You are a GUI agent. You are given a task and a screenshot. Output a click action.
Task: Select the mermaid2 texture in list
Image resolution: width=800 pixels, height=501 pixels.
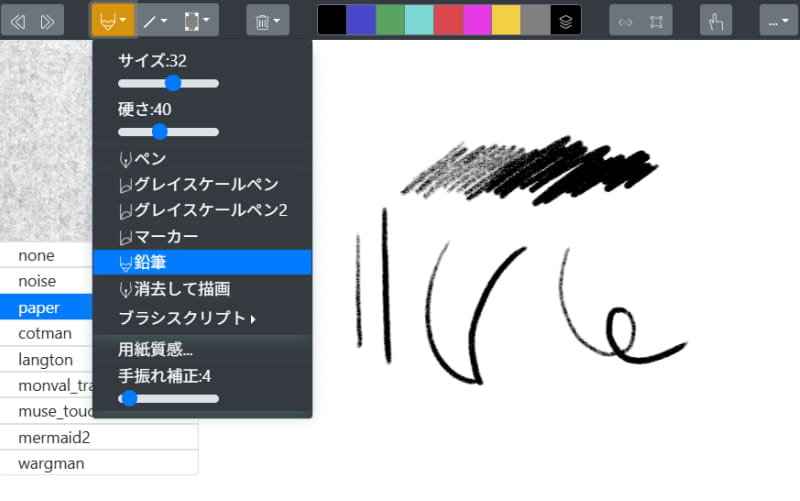click(x=99, y=437)
